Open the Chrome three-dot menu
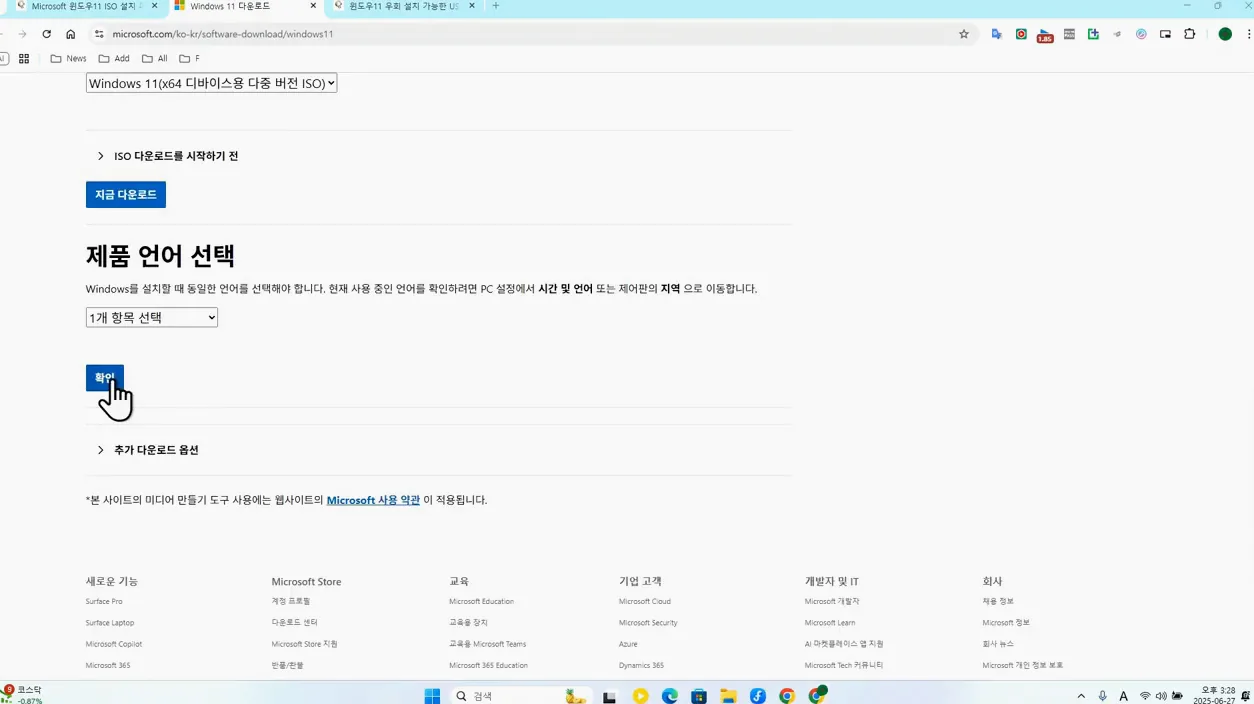Image resolution: width=1254 pixels, height=704 pixels. [x=1248, y=34]
